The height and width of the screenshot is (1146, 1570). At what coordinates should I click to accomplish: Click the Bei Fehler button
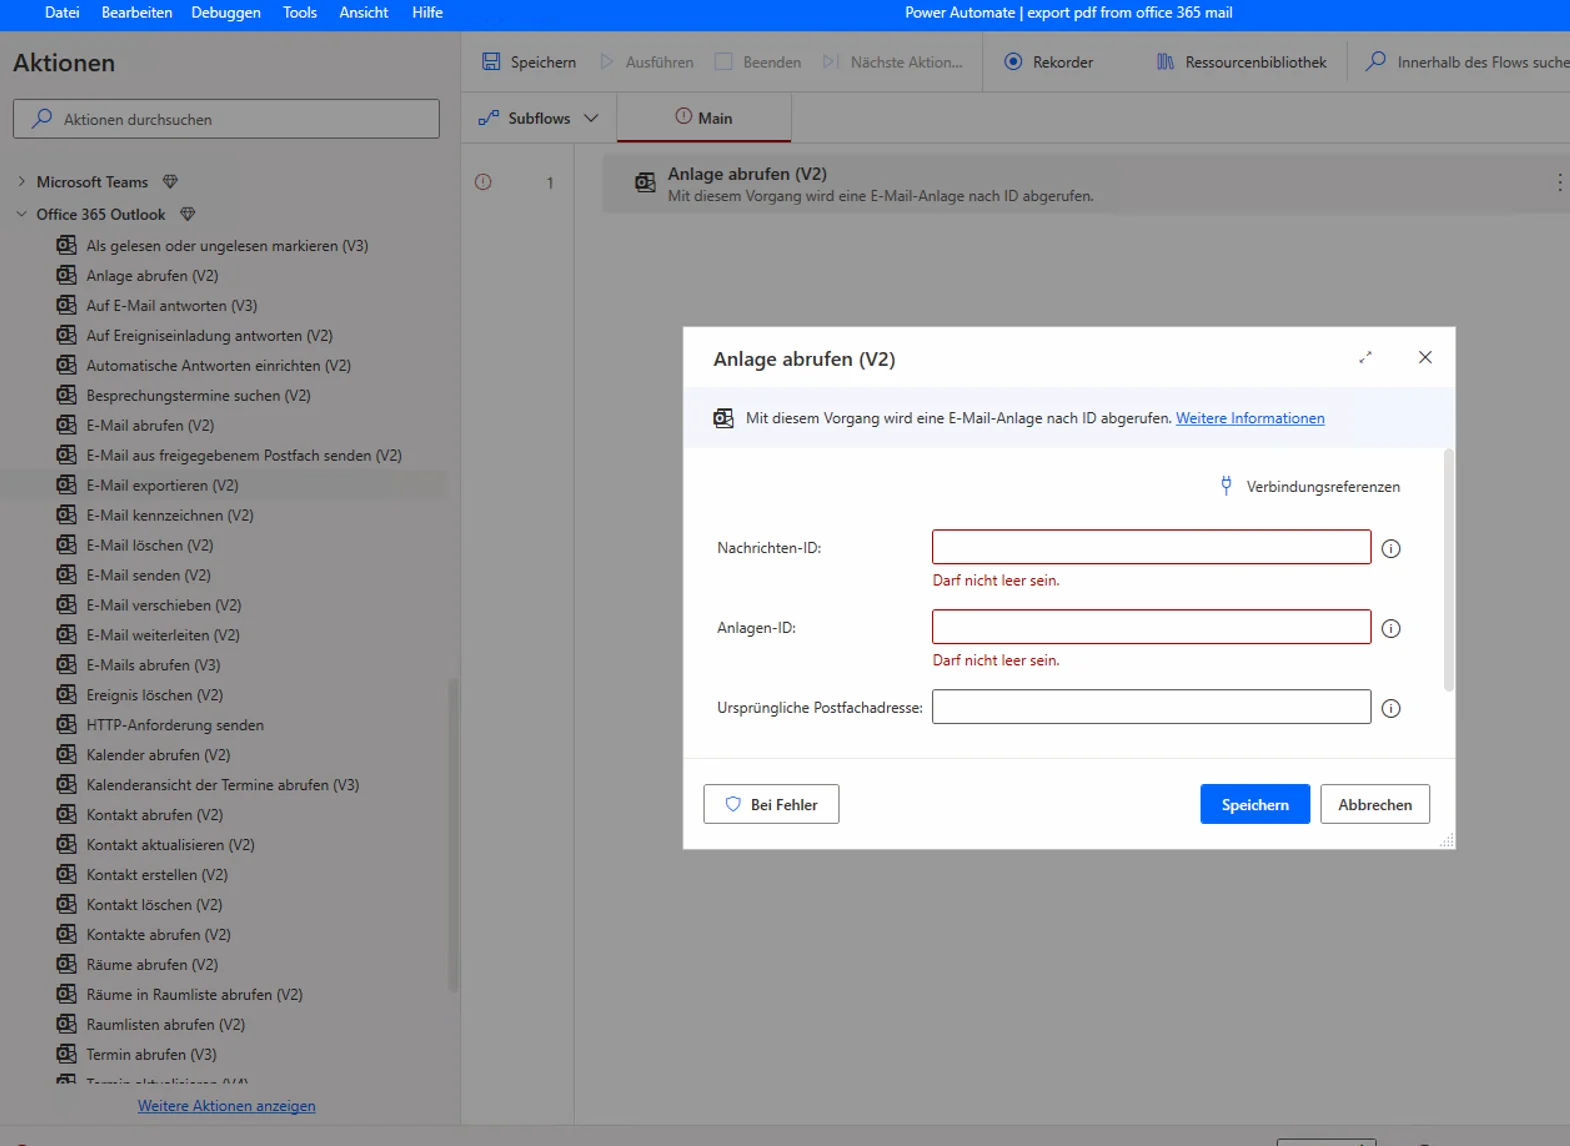[771, 804]
